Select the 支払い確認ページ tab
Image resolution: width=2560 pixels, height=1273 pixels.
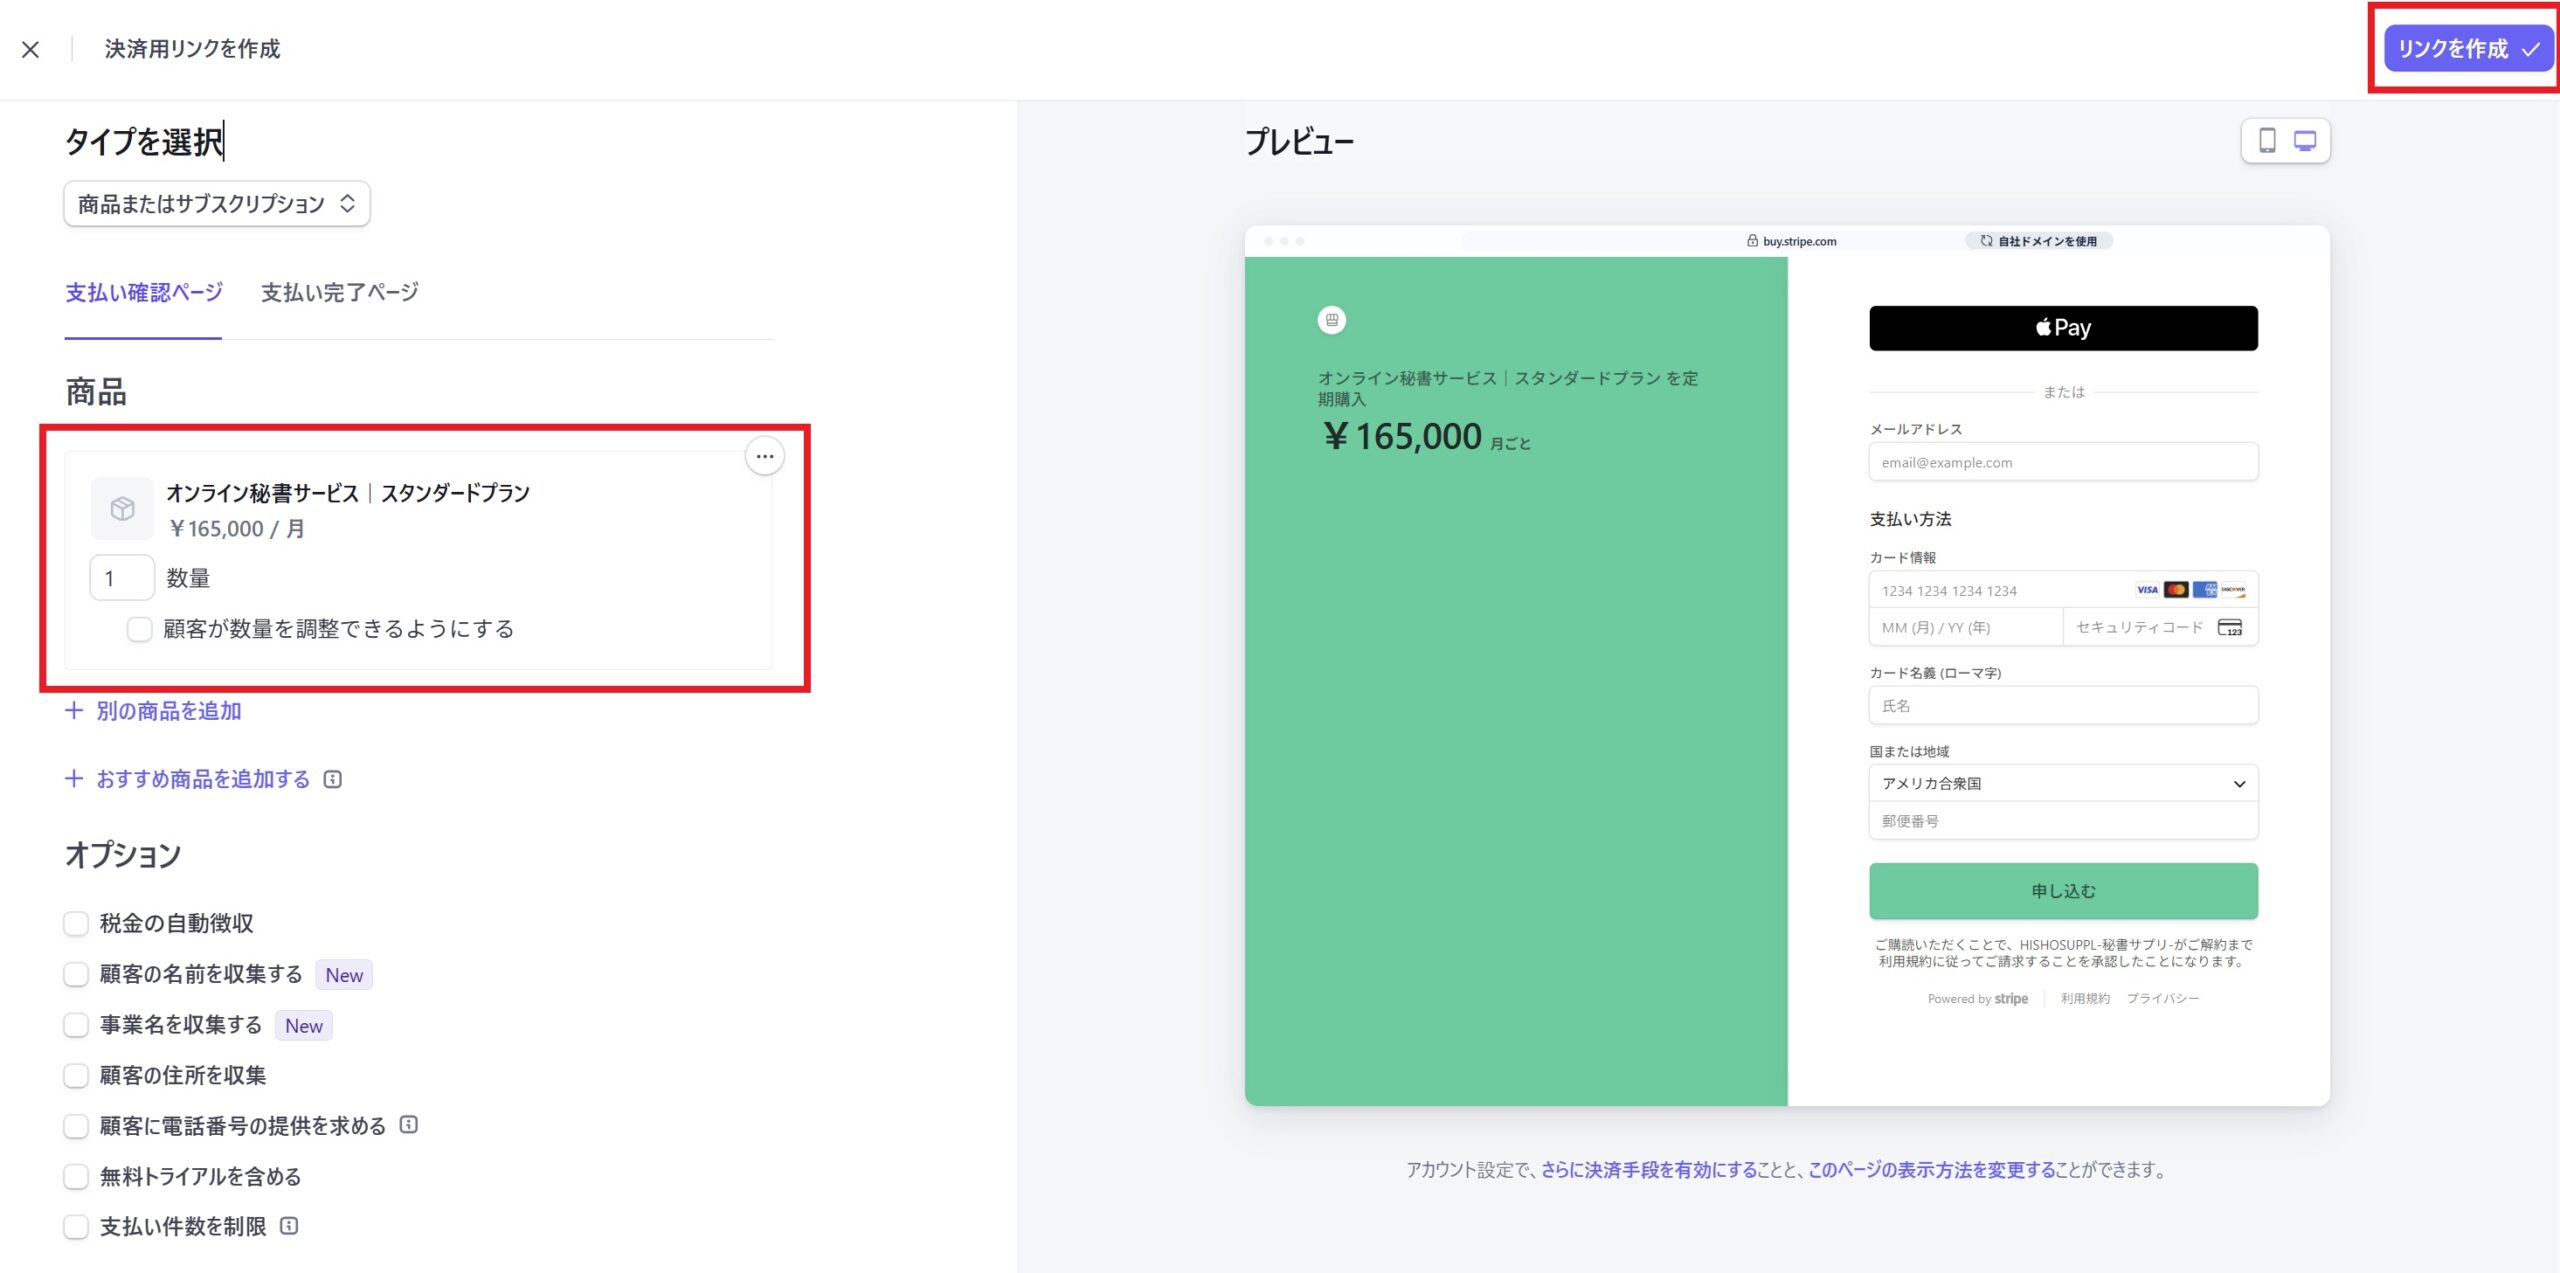(144, 293)
